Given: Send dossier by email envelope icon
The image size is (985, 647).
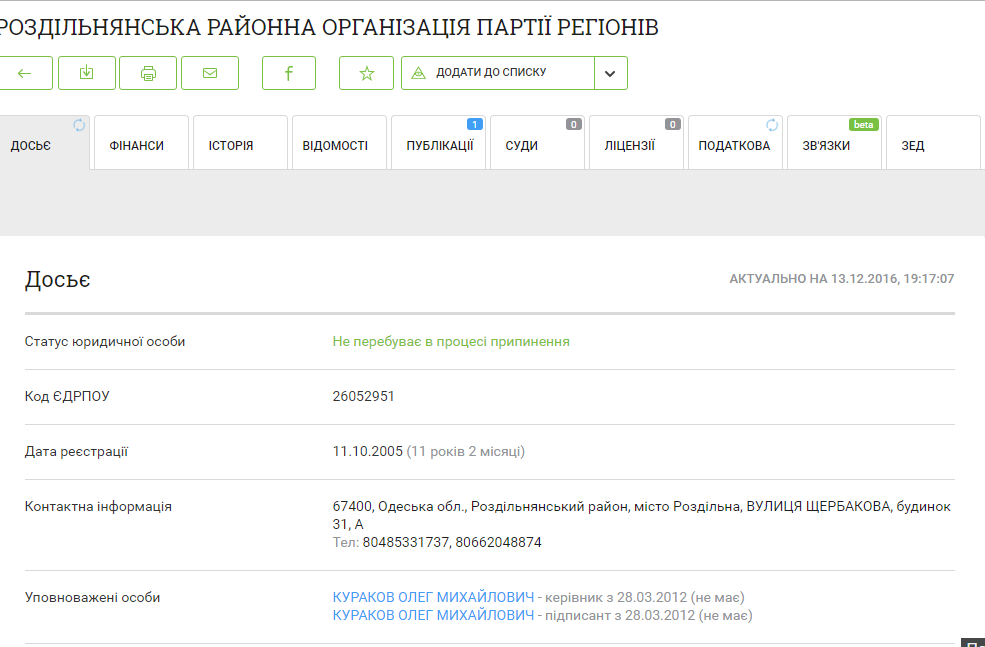Looking at the screenshot, I should tap(210, 73).
